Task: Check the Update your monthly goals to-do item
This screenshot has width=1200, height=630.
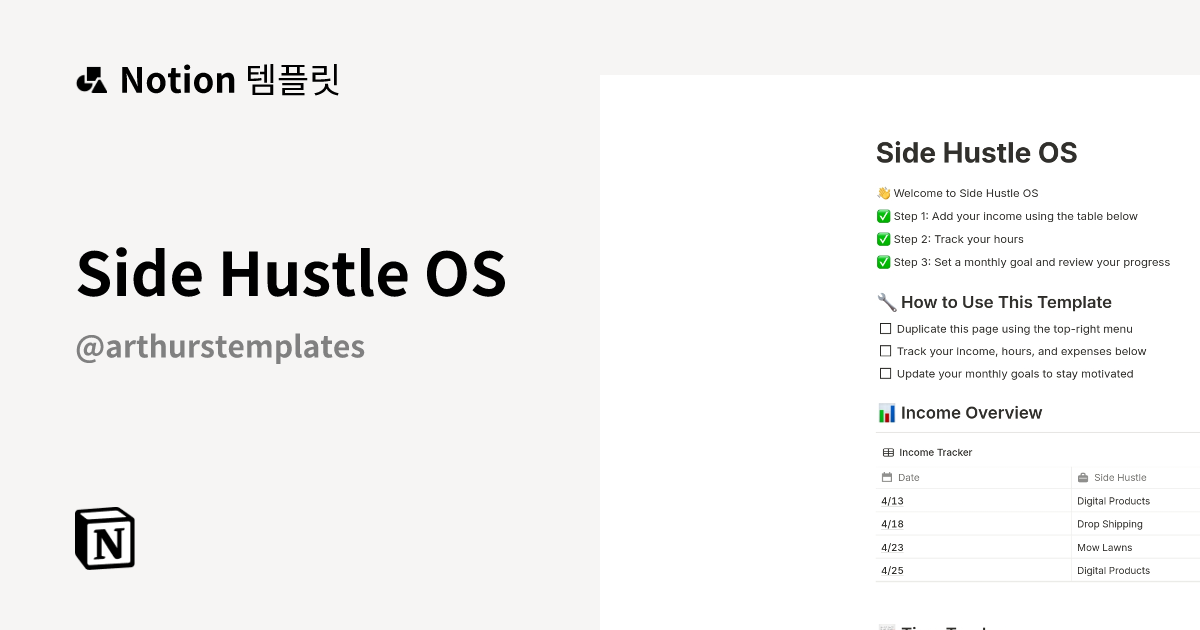Action: point(885,373)
